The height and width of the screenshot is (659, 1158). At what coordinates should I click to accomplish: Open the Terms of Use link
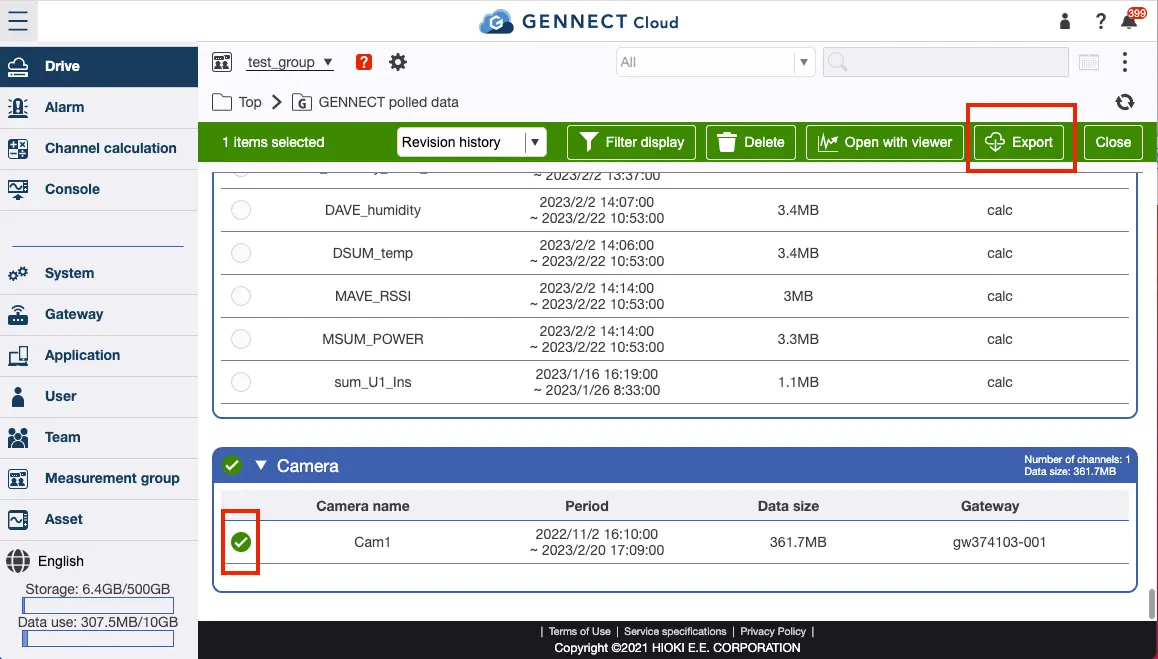(578, 631)
